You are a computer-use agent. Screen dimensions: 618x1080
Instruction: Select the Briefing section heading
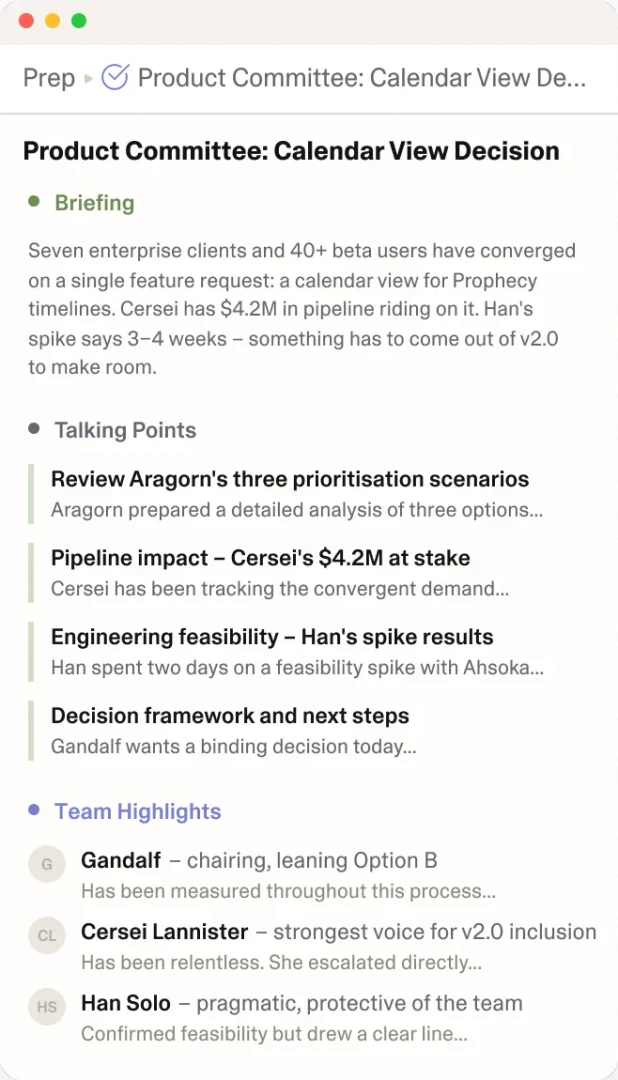point(94,203)
